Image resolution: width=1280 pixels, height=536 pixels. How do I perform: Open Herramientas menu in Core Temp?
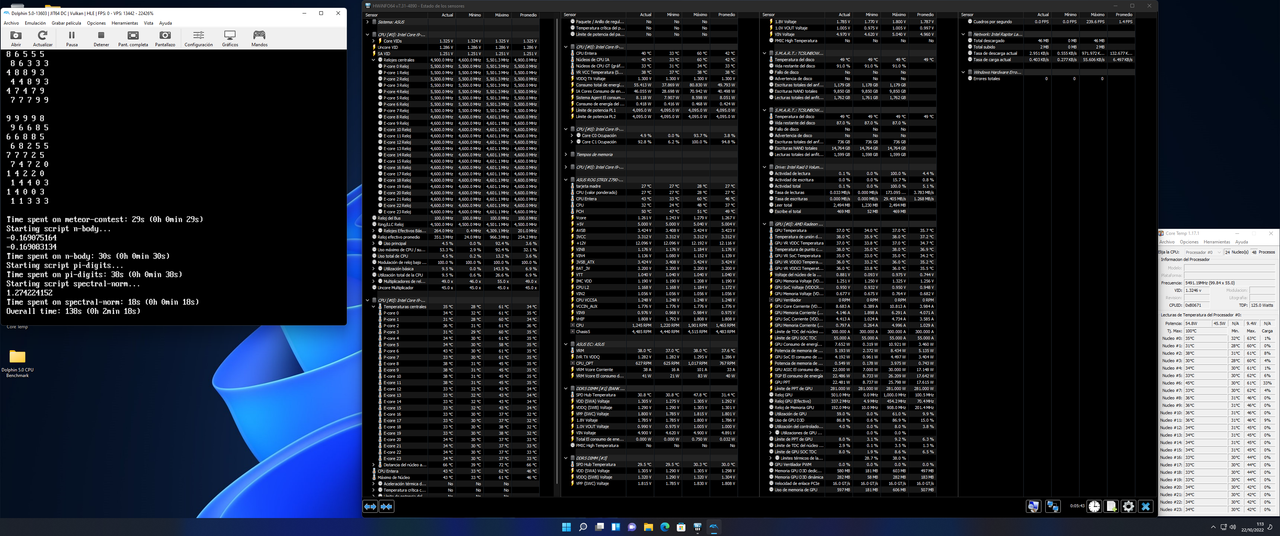tap(1217, 242)
